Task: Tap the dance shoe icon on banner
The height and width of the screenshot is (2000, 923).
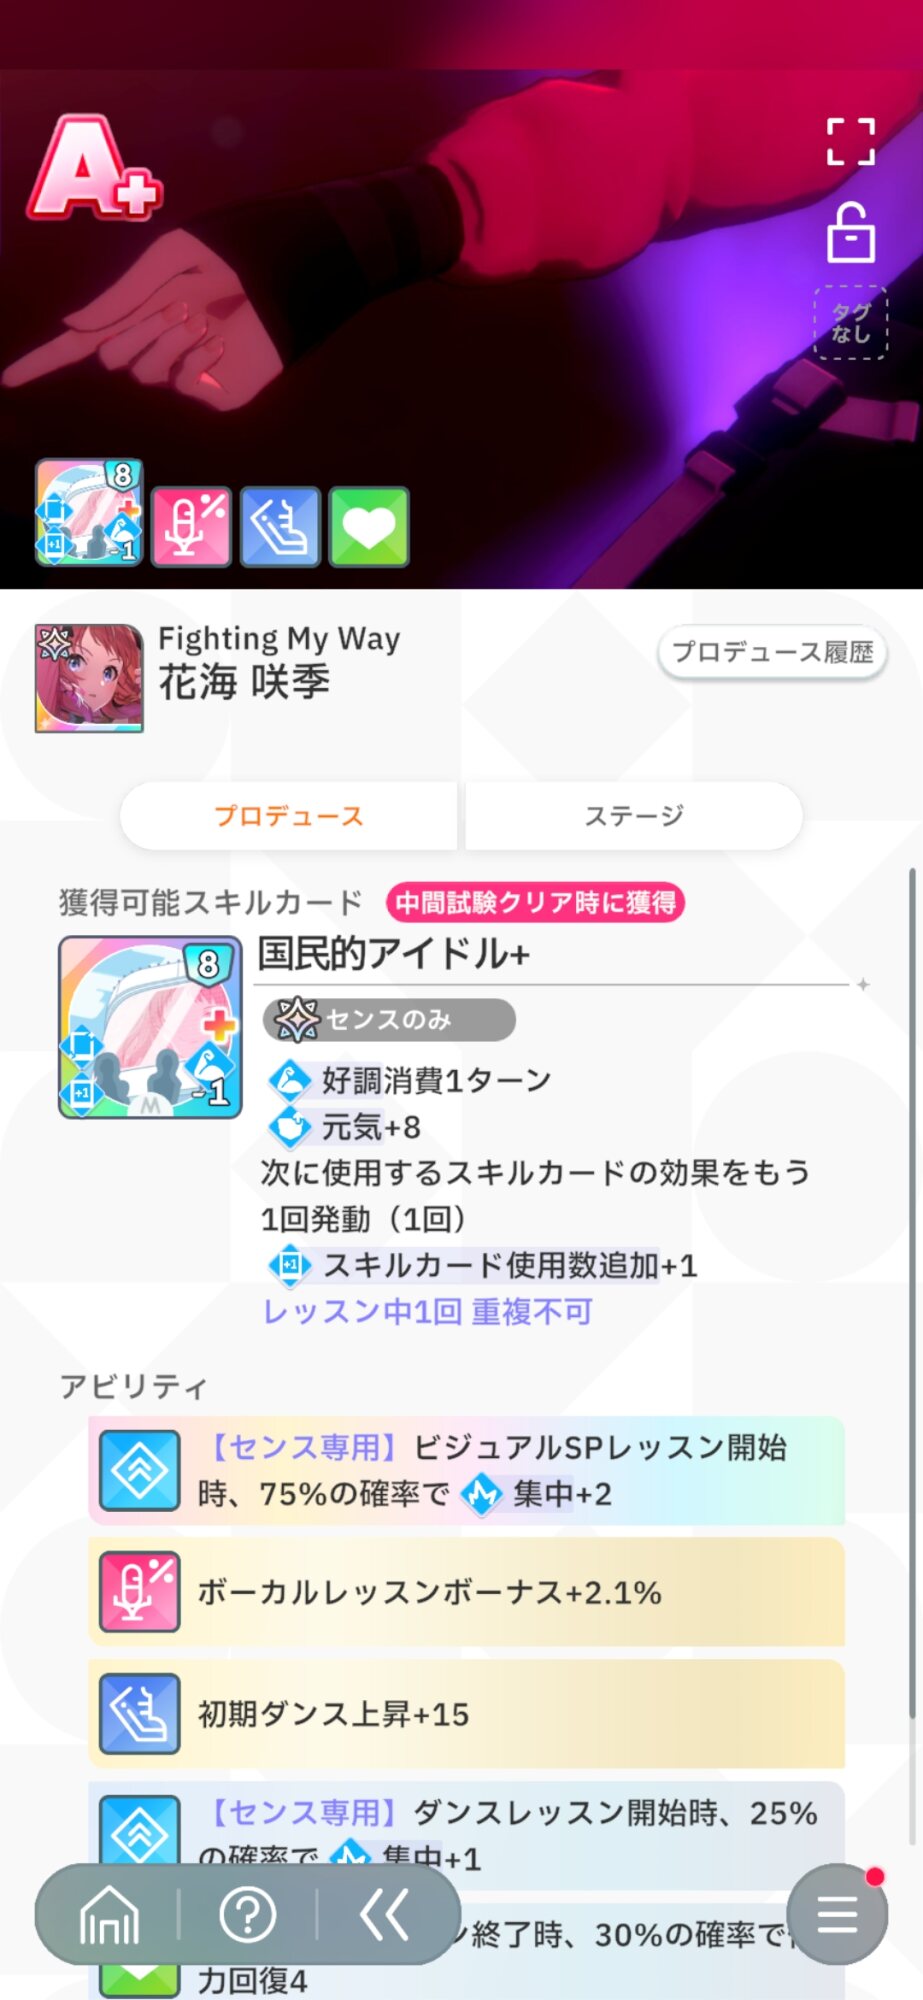Action: [280, 527]
